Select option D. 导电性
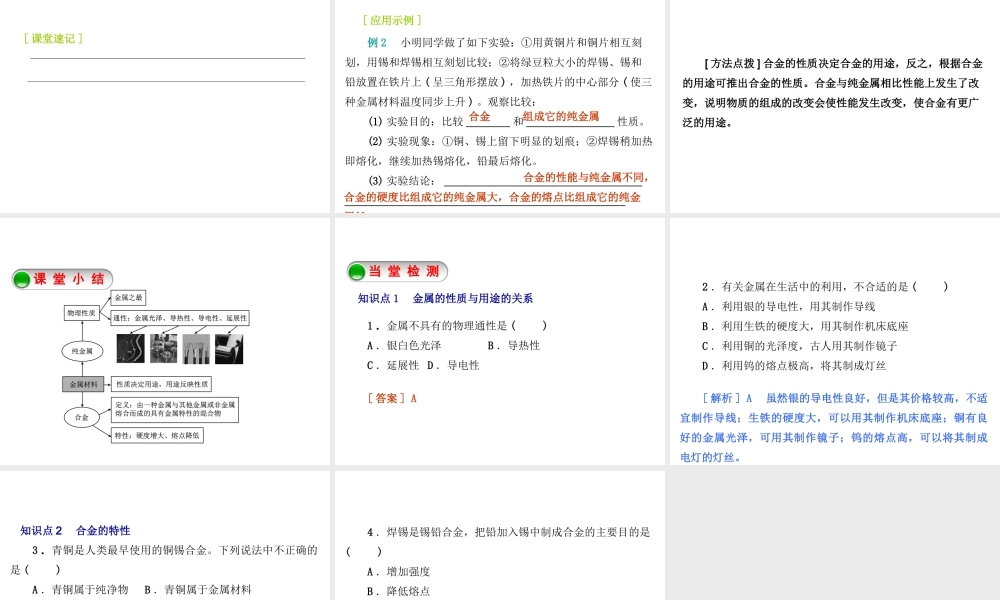The height and width of the screenshot is (600, 1000). point(453,365)
